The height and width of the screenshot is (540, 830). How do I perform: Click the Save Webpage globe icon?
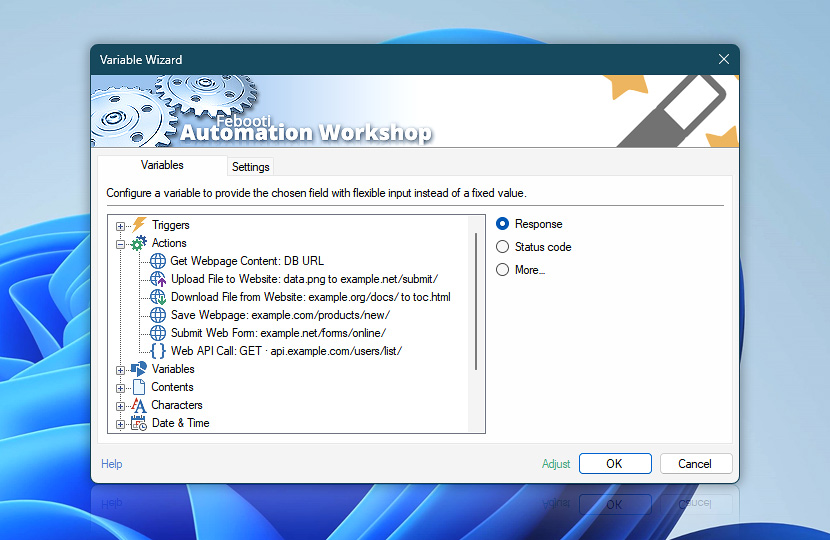pyautogui.click(x=158, y=315)
